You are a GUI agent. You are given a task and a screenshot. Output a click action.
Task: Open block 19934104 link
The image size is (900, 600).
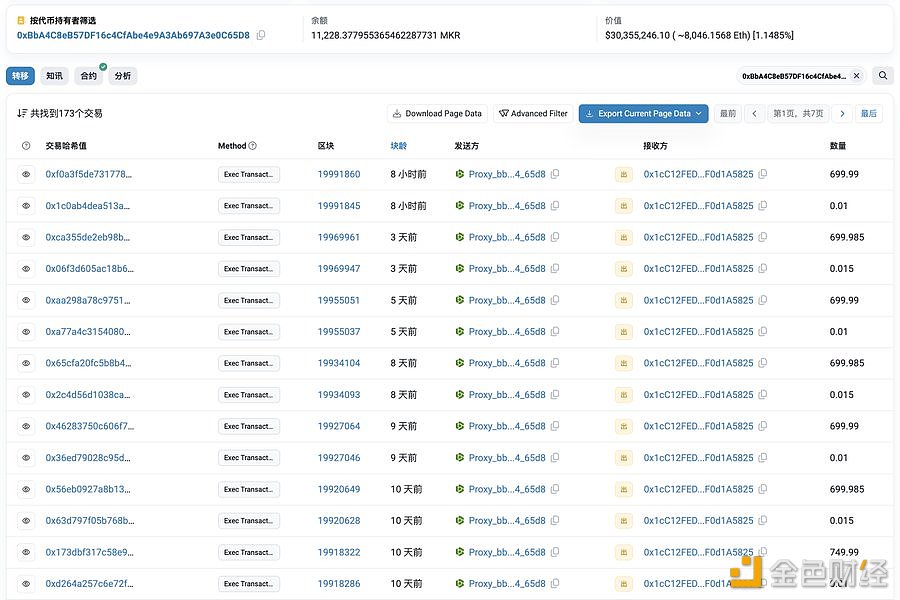pyautogui.click(x=339, y=363)
